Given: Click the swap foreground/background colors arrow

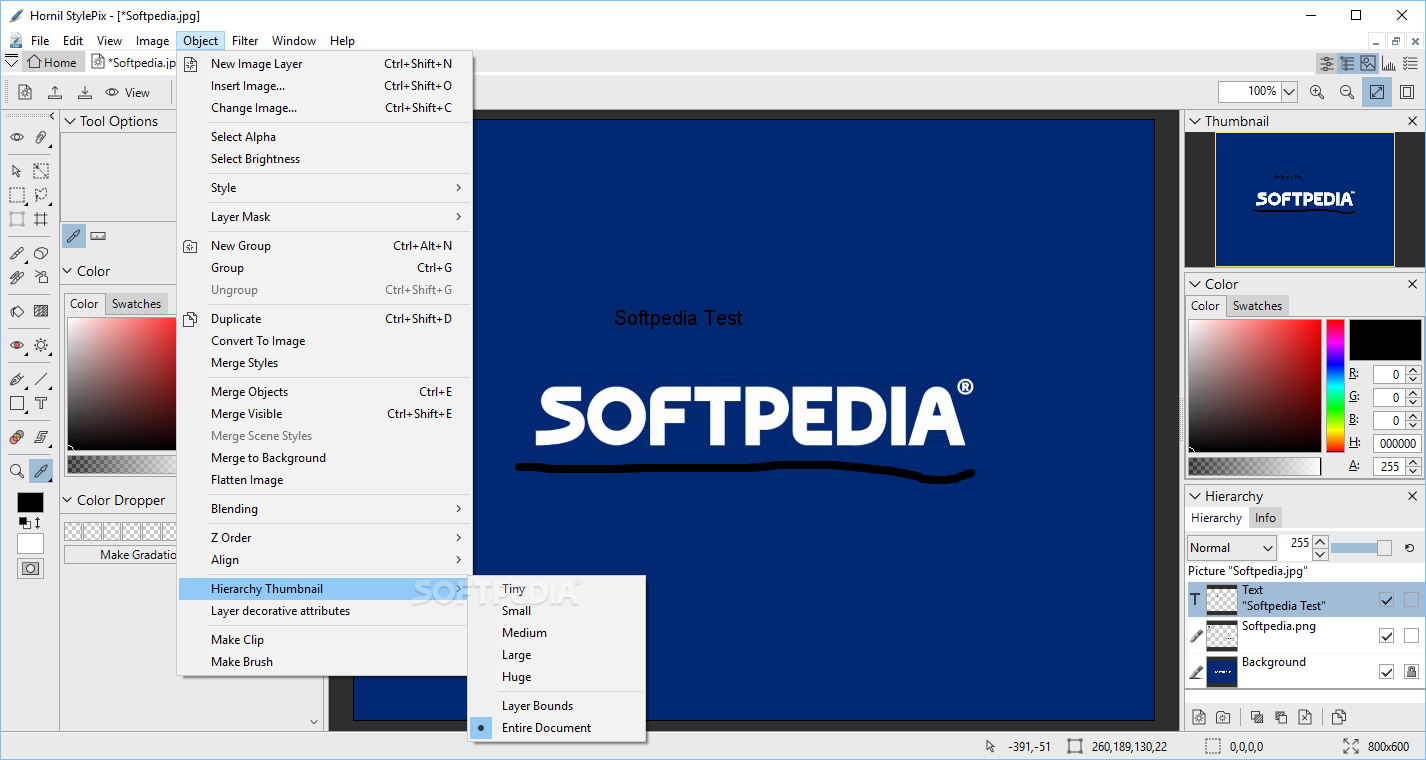Looking at the screenshot, I should point(38,523).
